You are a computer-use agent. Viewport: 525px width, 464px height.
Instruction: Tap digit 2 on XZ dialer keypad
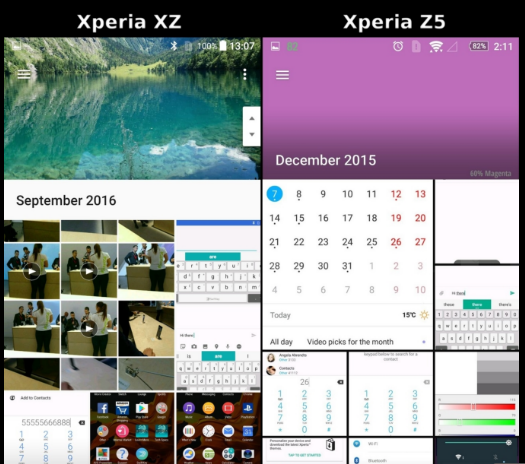coord(46,436)
